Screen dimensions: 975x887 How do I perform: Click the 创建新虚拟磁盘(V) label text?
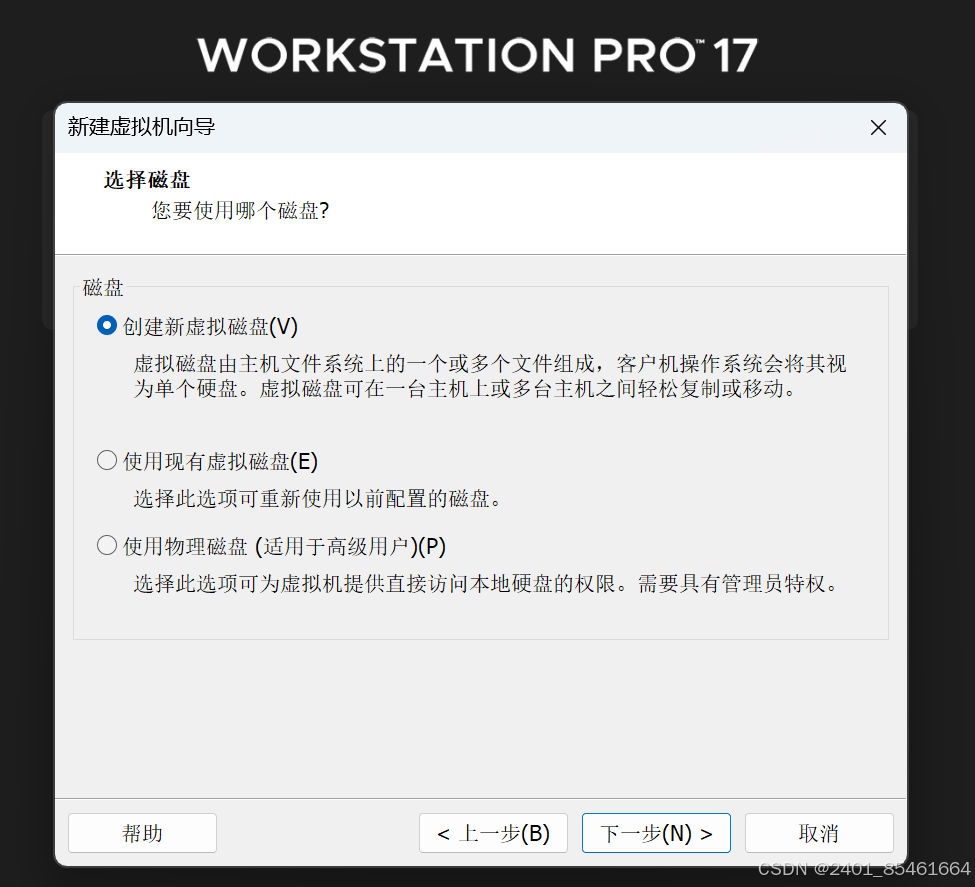pos(210,326)
